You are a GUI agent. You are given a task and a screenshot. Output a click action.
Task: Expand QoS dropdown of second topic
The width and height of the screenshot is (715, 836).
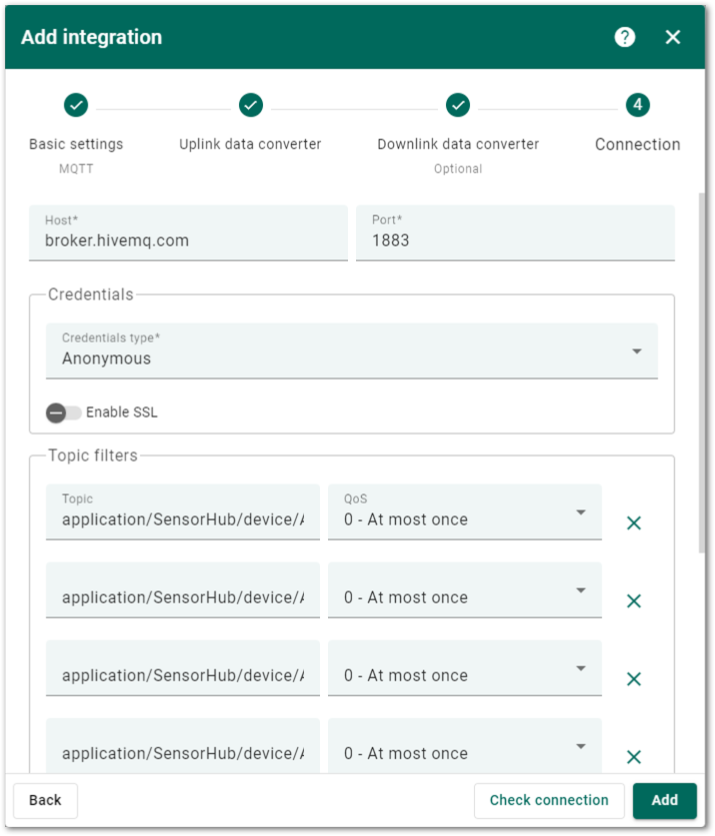tap(464, 590)
